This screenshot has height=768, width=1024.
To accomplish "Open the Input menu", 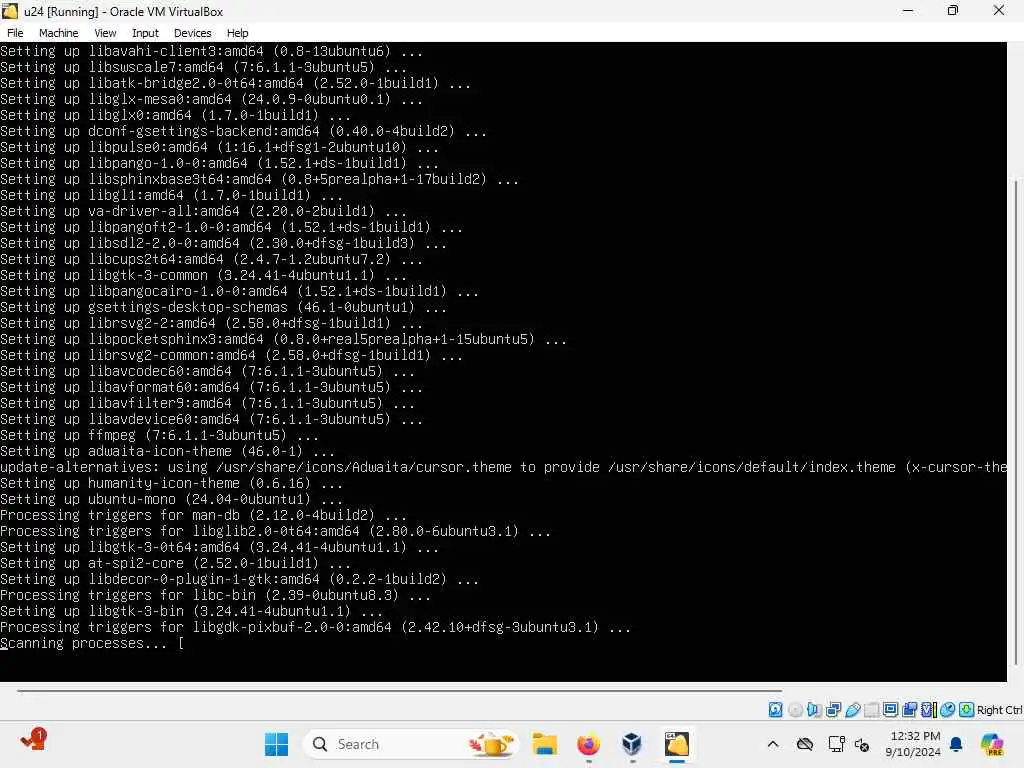I will tap(145, 33).
